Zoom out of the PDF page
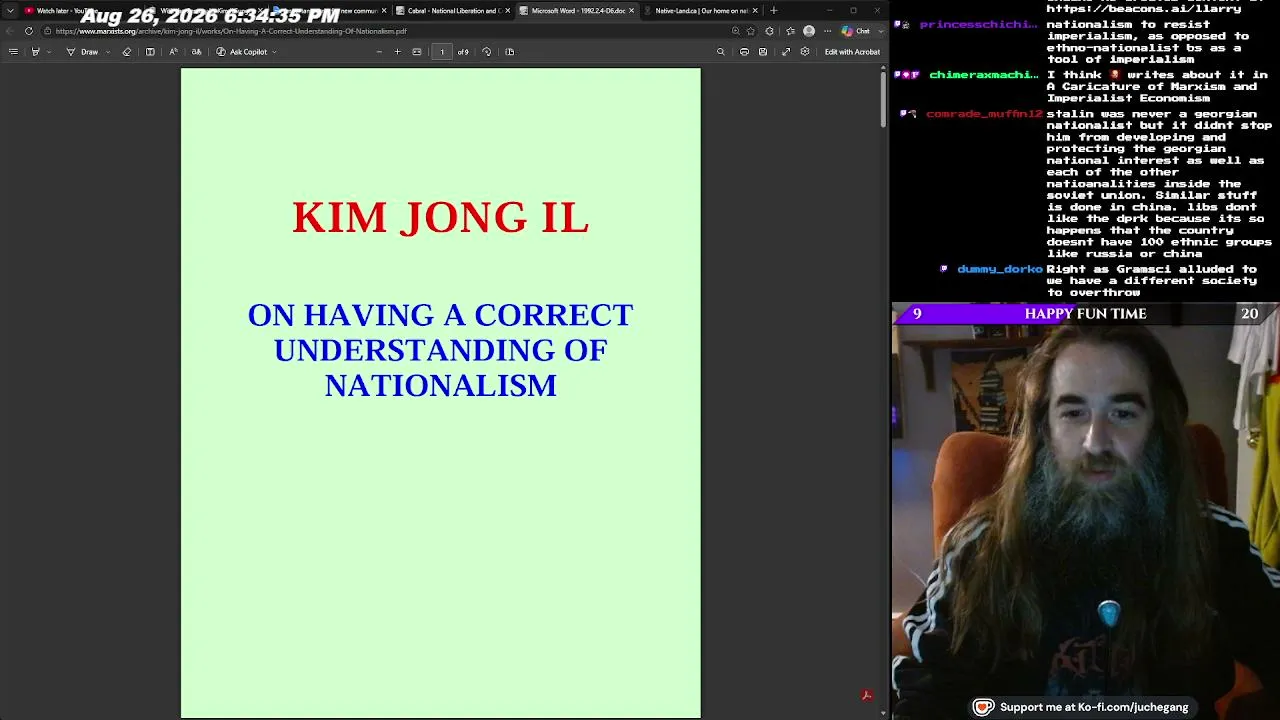The image size is (1280, 720). (379, 52)
